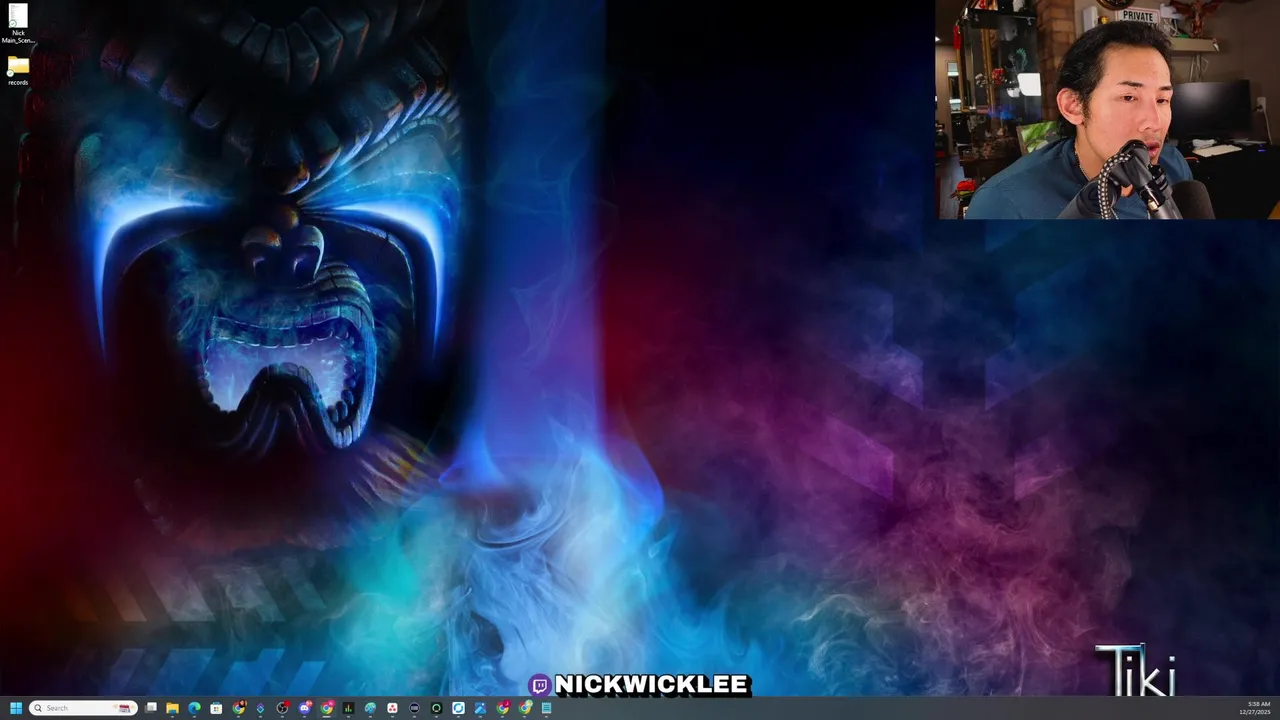
Task: Open the dark app with green bars
Action: (x=348, y=708)
